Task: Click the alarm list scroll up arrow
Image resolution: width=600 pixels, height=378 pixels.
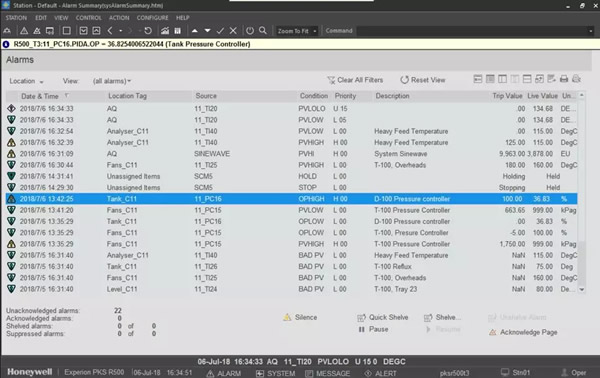Action: click(x=582, y=95)
